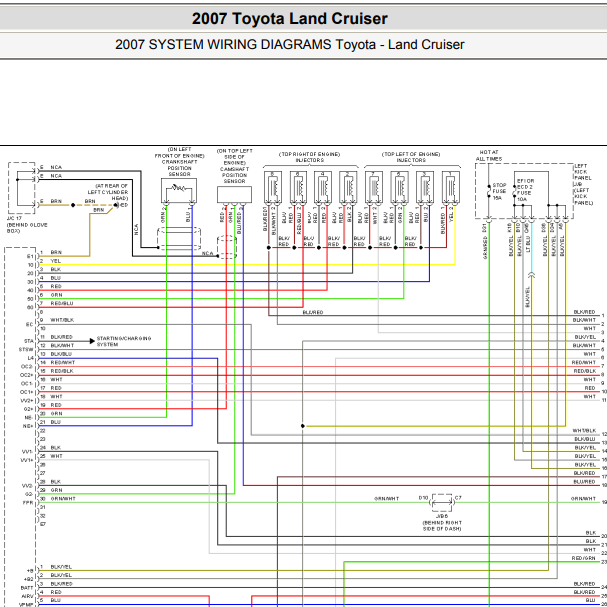Click the "RED/GRN" label at output 23
Viewport: 607px width, 607px height.
coord(583,558)
